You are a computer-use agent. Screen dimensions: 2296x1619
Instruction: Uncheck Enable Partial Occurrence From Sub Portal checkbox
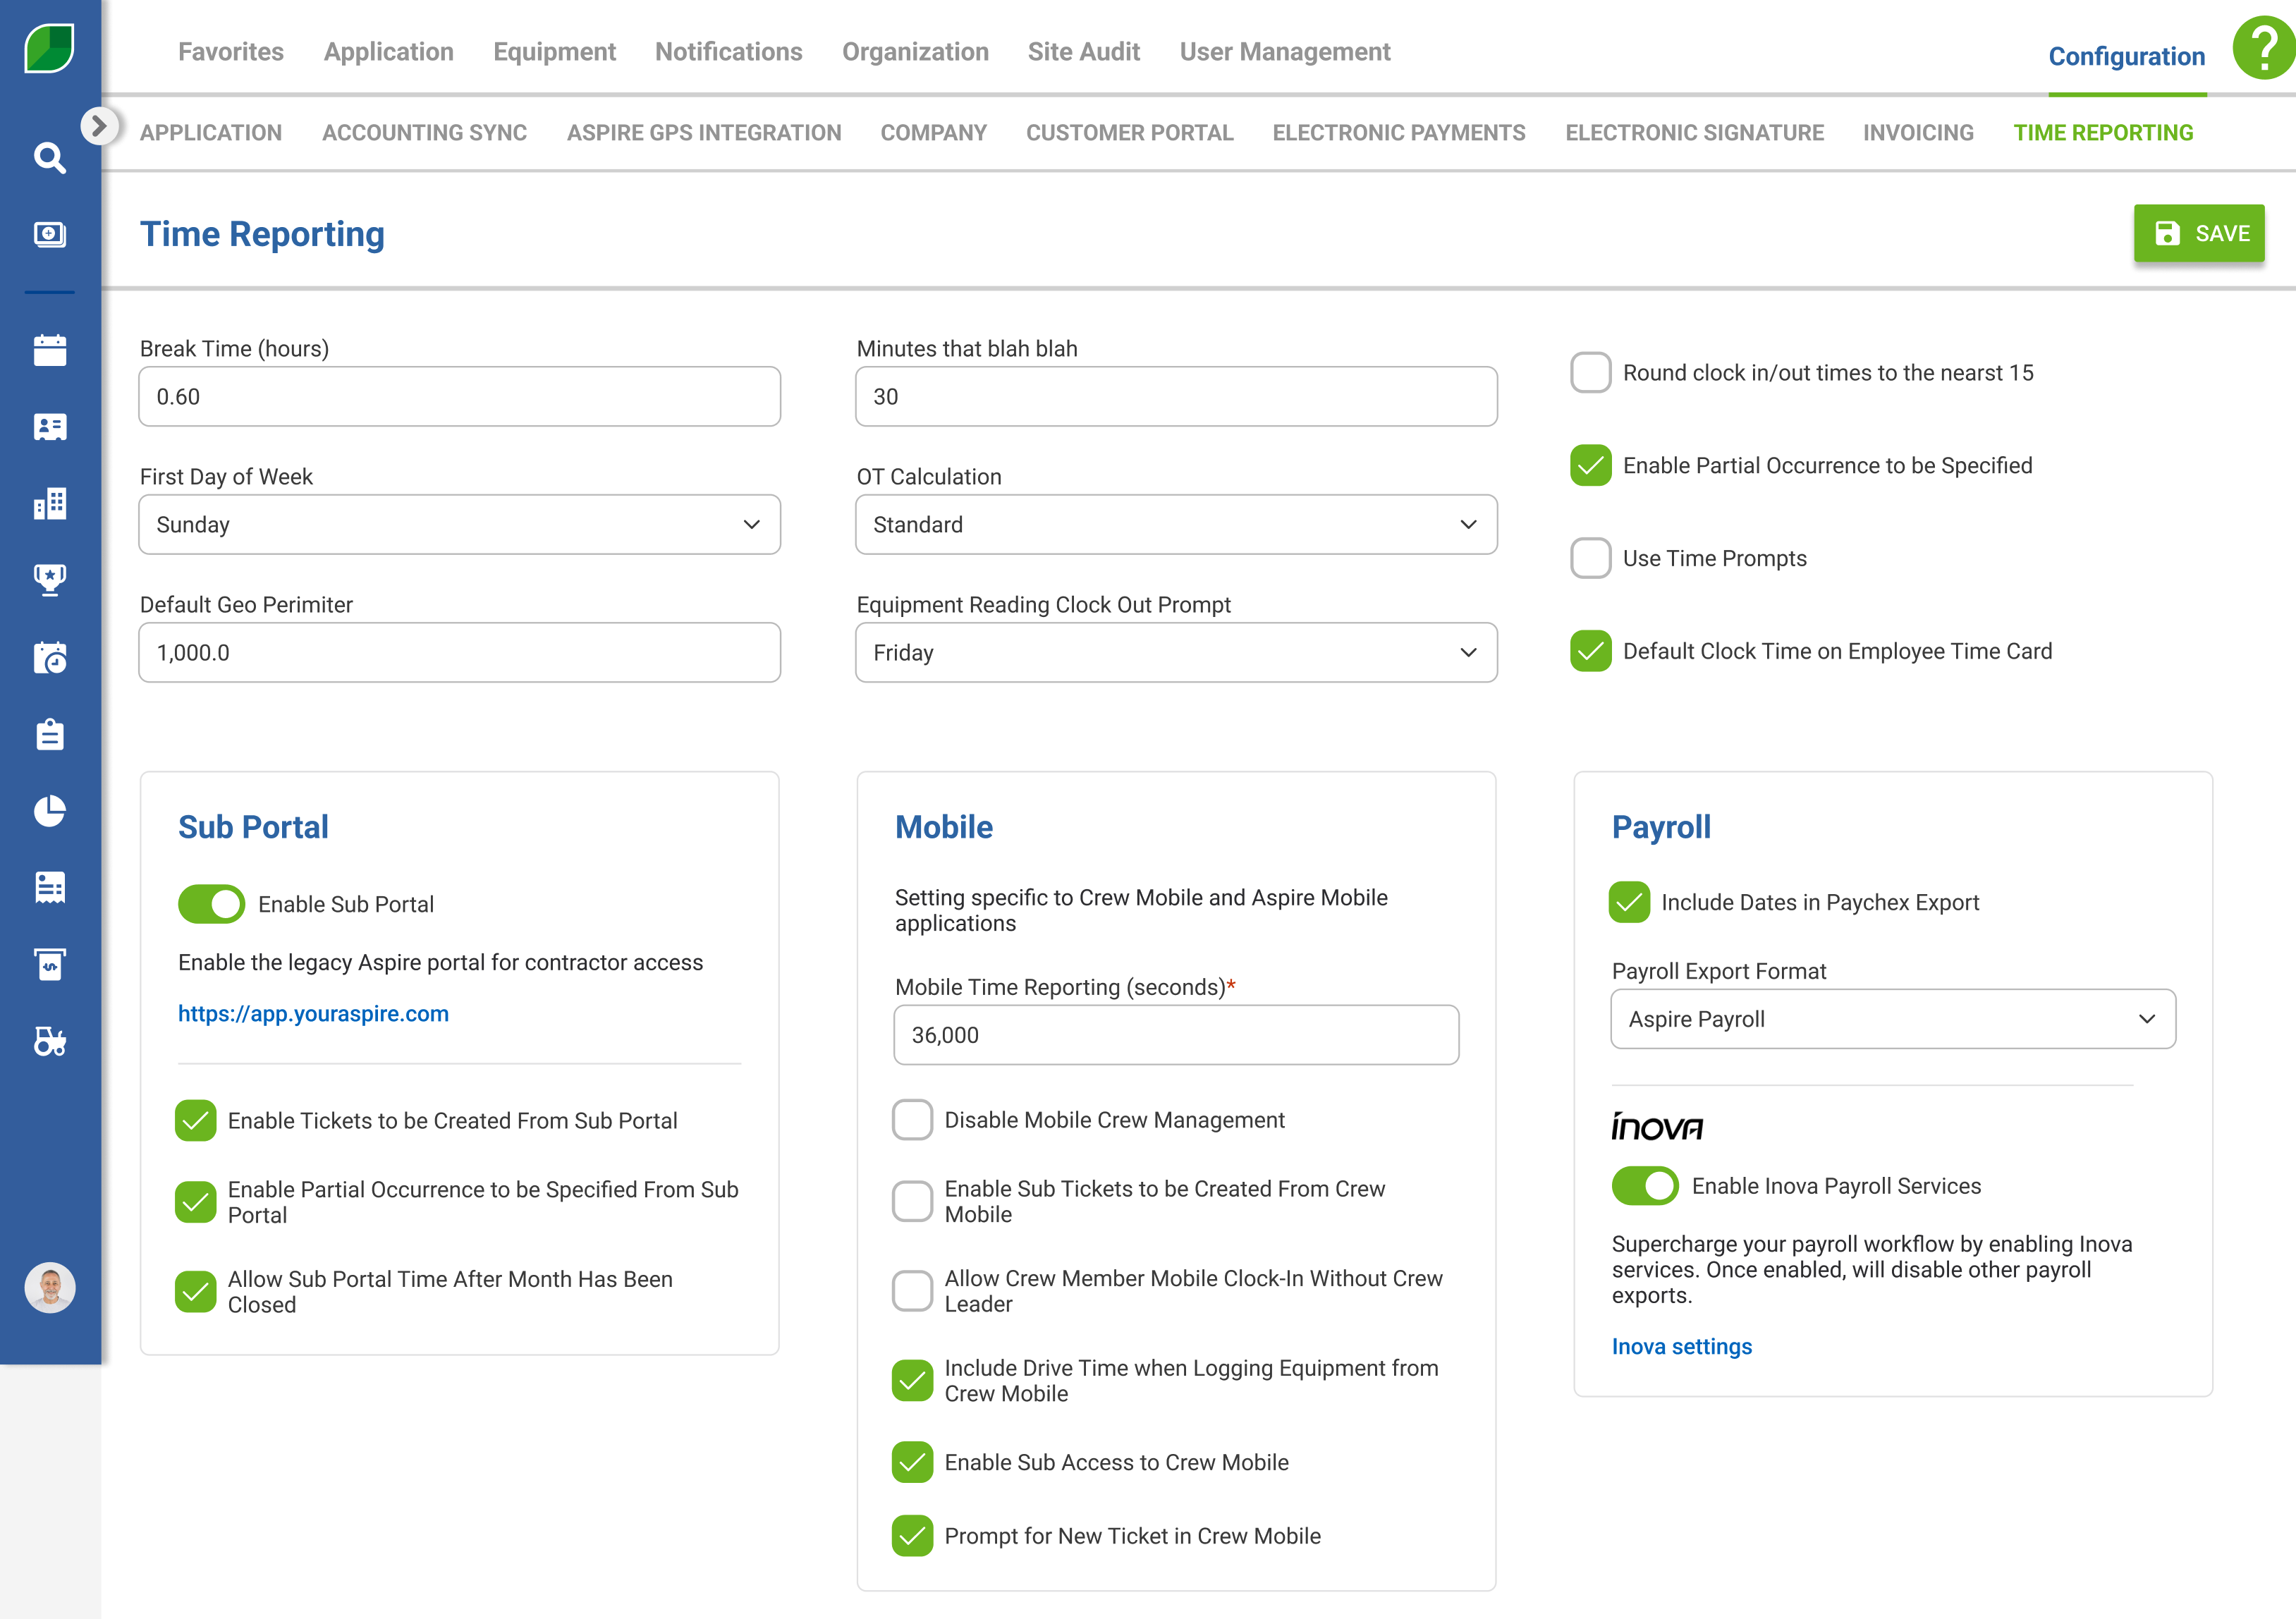196,1202
